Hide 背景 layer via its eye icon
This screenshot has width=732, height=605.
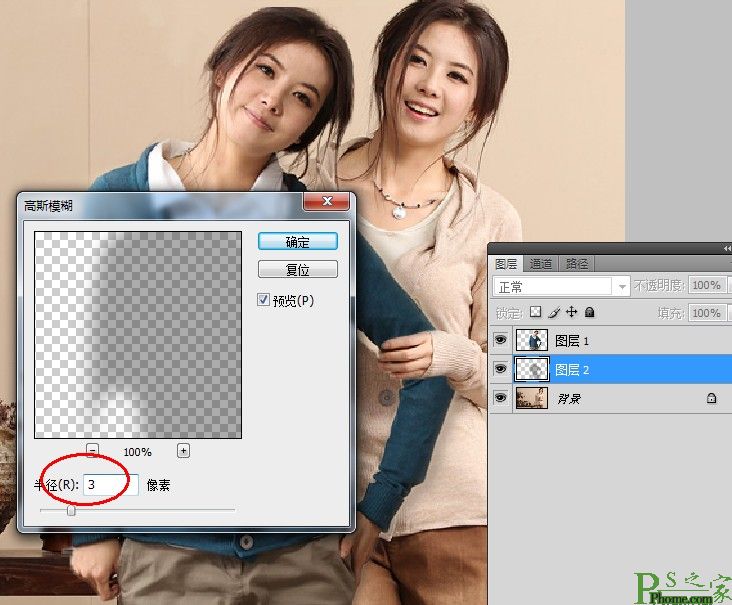click(500, 398)
